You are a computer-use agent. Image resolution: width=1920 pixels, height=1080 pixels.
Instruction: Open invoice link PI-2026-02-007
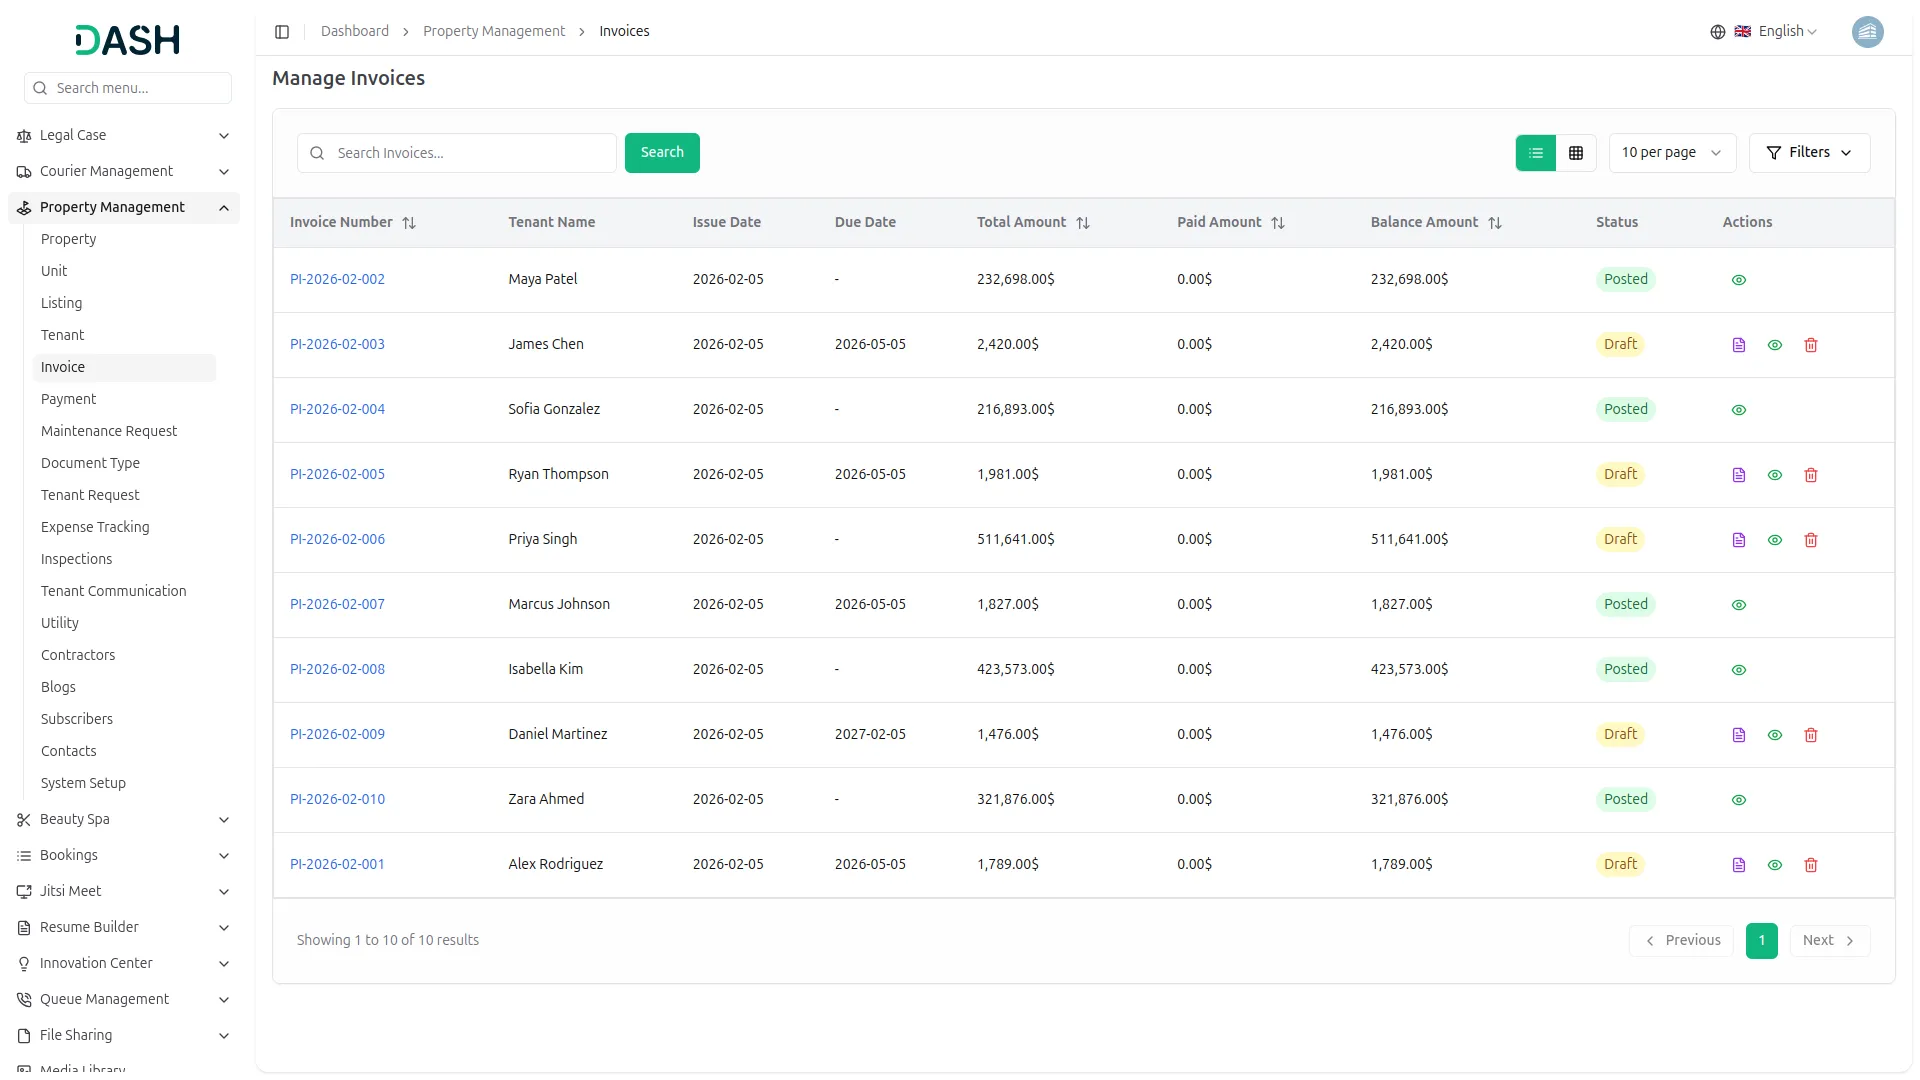click(337, 604)
